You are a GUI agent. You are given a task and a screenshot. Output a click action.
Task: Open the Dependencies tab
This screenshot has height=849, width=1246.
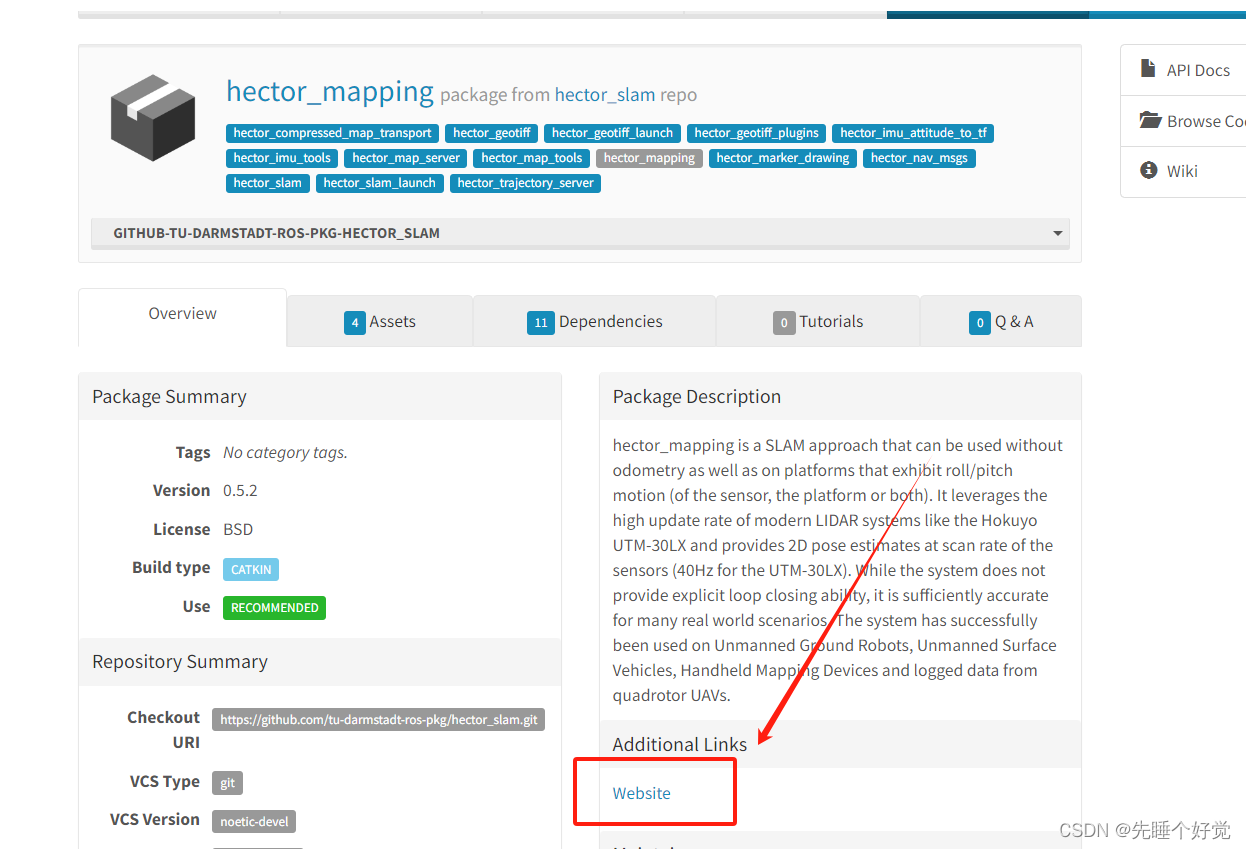pyautogui.click(x=595, y=321)
